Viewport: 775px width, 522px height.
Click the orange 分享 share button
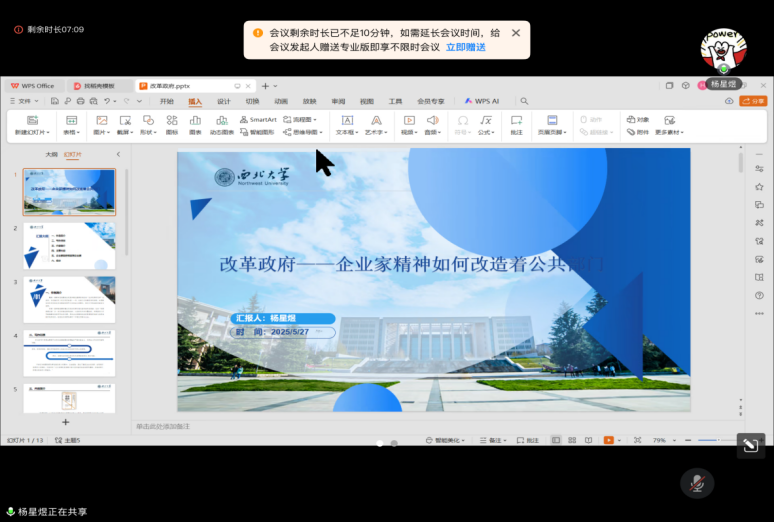tap(753, 101)
